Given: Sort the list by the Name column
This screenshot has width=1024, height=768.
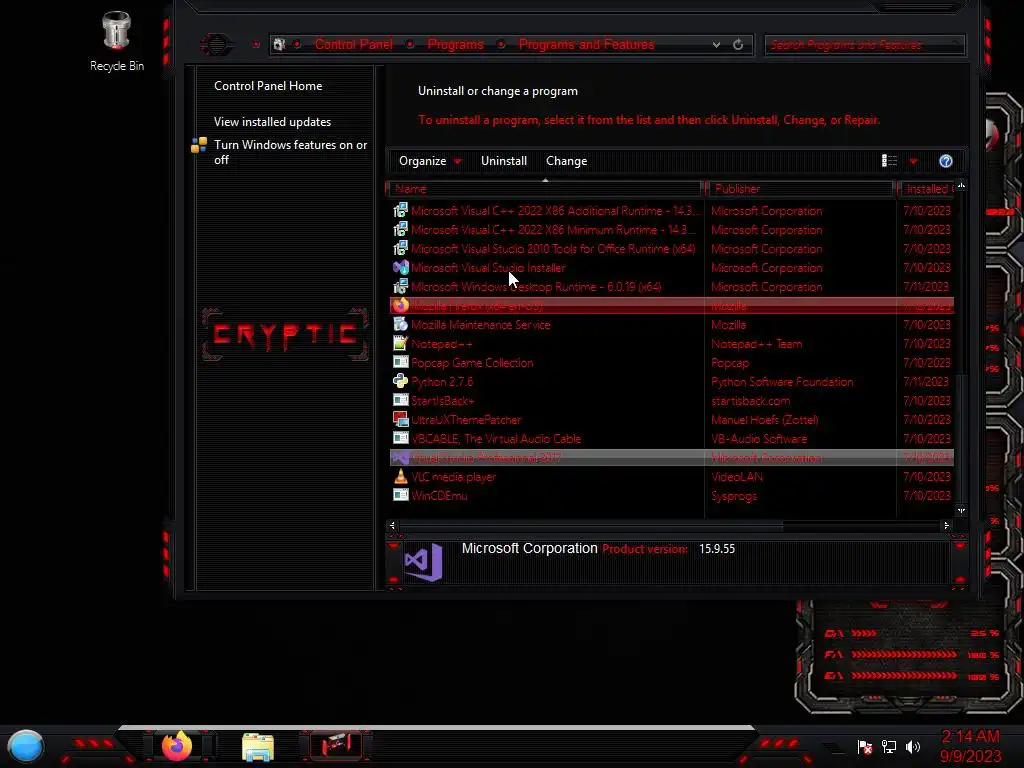Looking at the screenshot, I should tap(545, 189).
